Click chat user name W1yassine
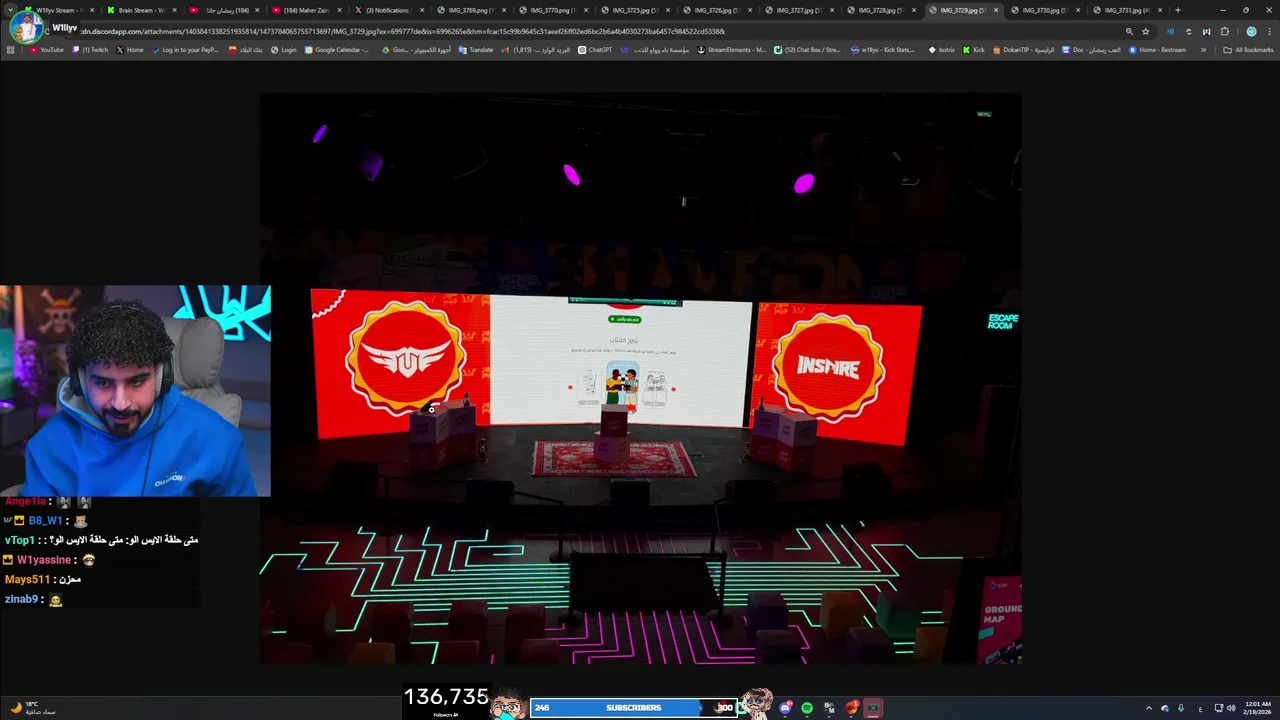 43,560
